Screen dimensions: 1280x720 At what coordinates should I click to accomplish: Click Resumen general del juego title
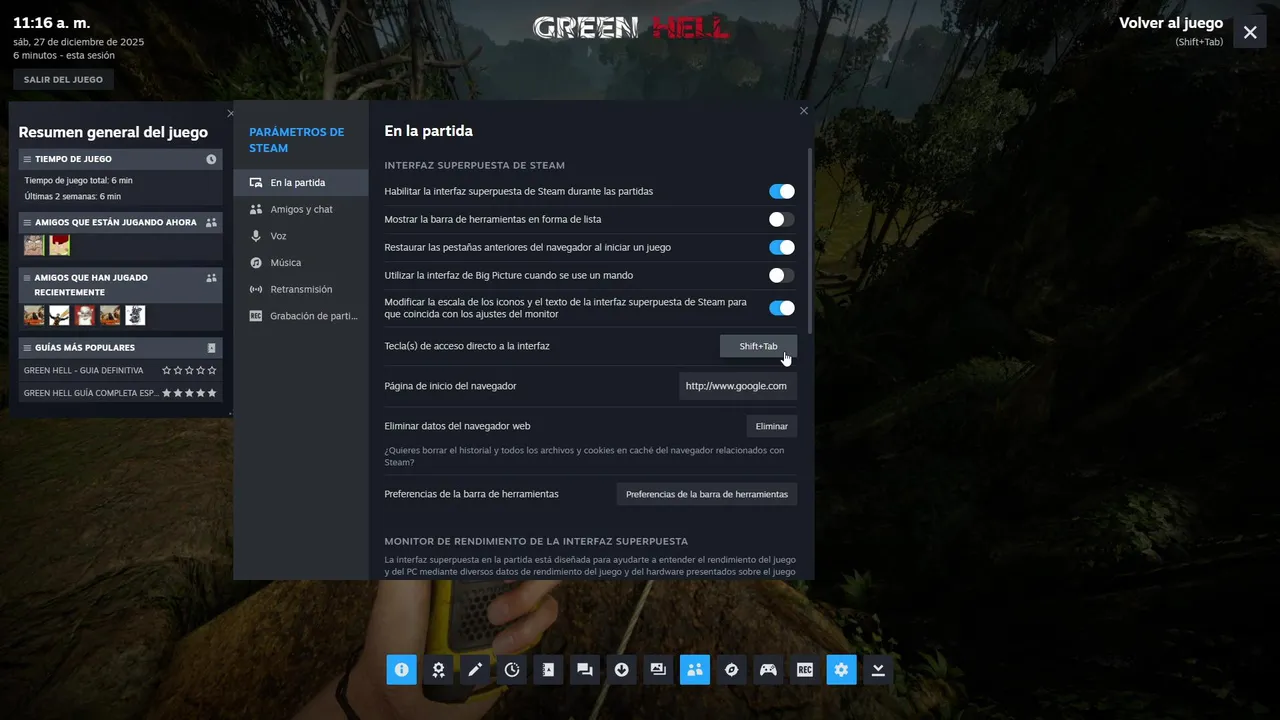113,132
